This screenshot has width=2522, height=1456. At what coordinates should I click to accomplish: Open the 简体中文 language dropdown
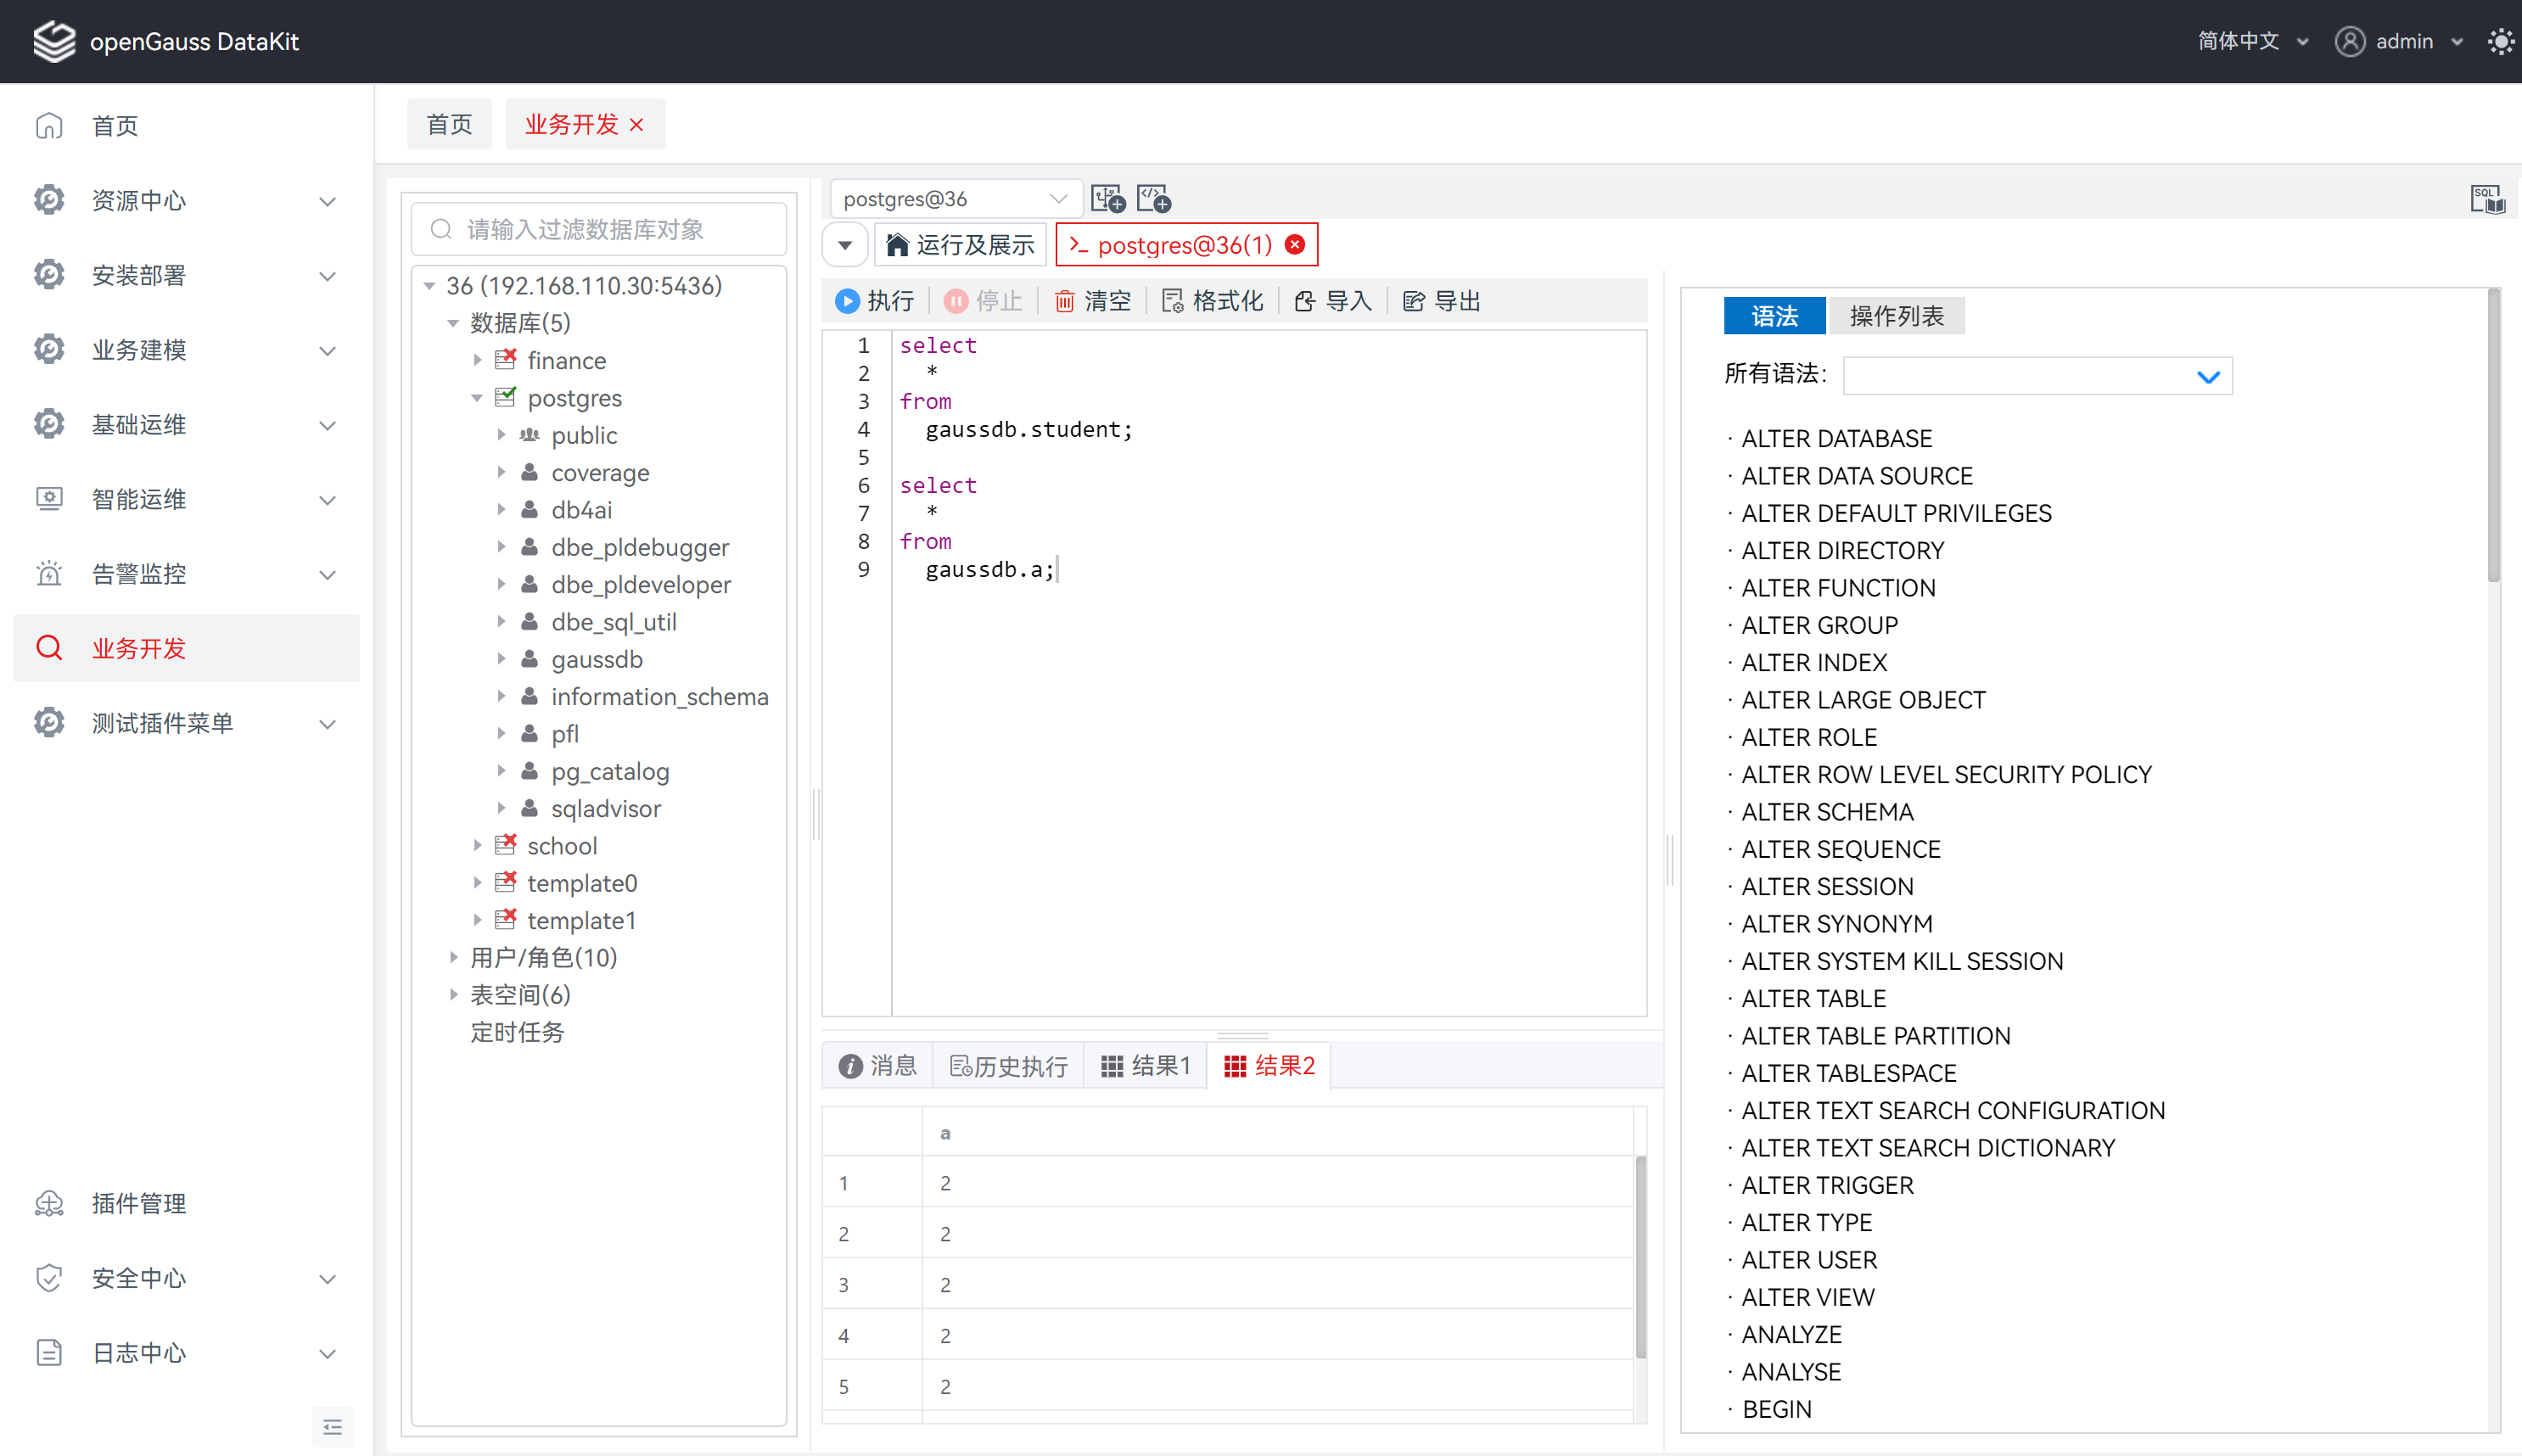coord(2252,41)
